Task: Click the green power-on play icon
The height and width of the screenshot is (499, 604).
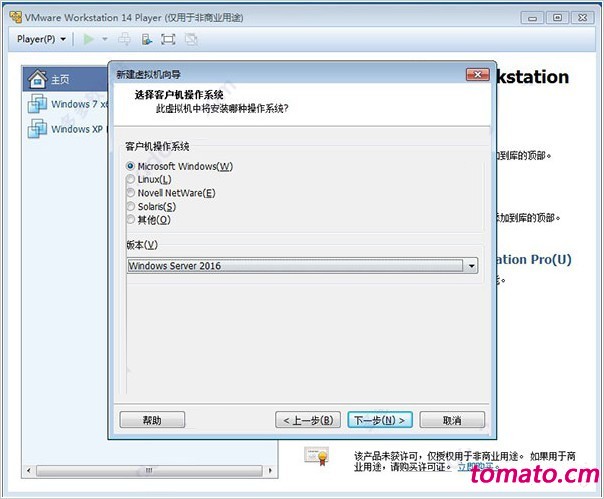Action: pyautogui.click(x=89, y=39)
